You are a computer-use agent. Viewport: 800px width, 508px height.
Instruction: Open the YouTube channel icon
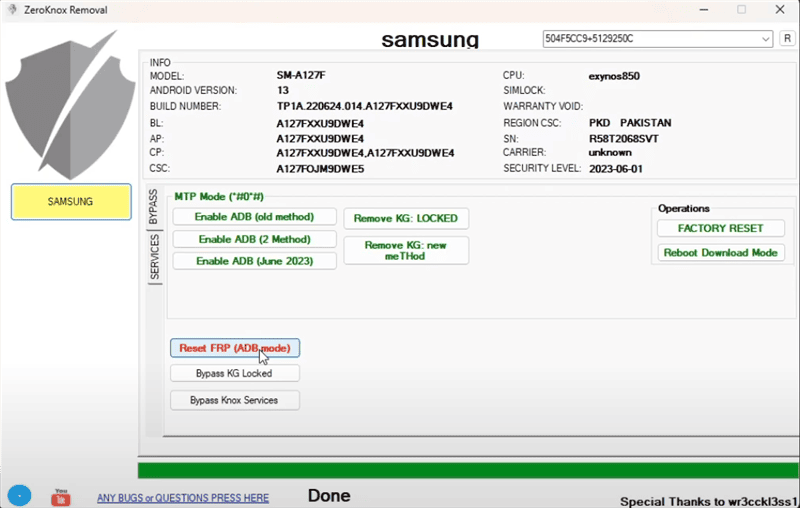pos(61,496)
